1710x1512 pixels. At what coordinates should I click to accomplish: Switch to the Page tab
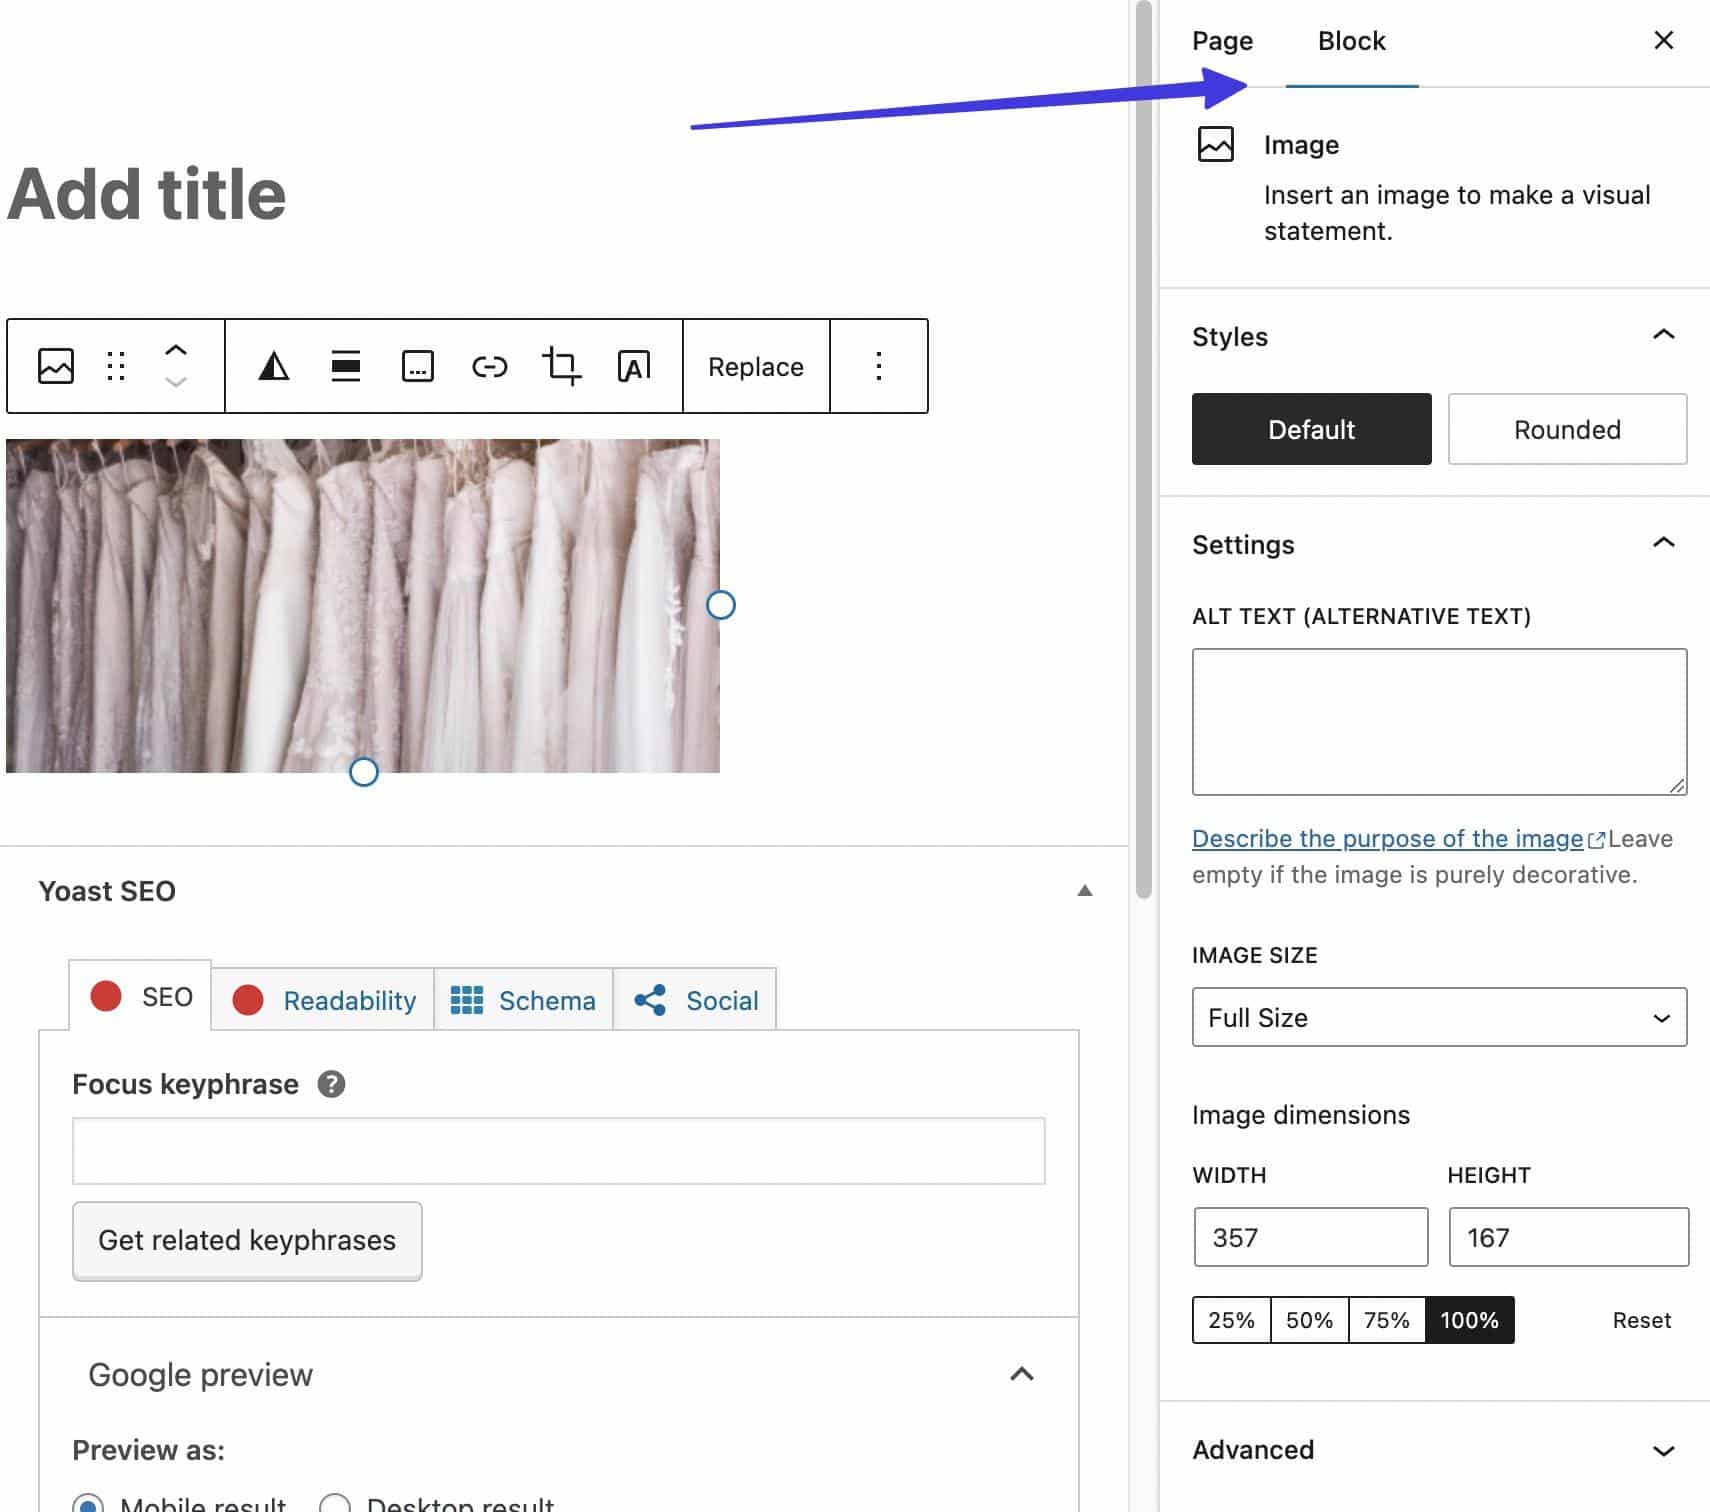(1221, 41)
